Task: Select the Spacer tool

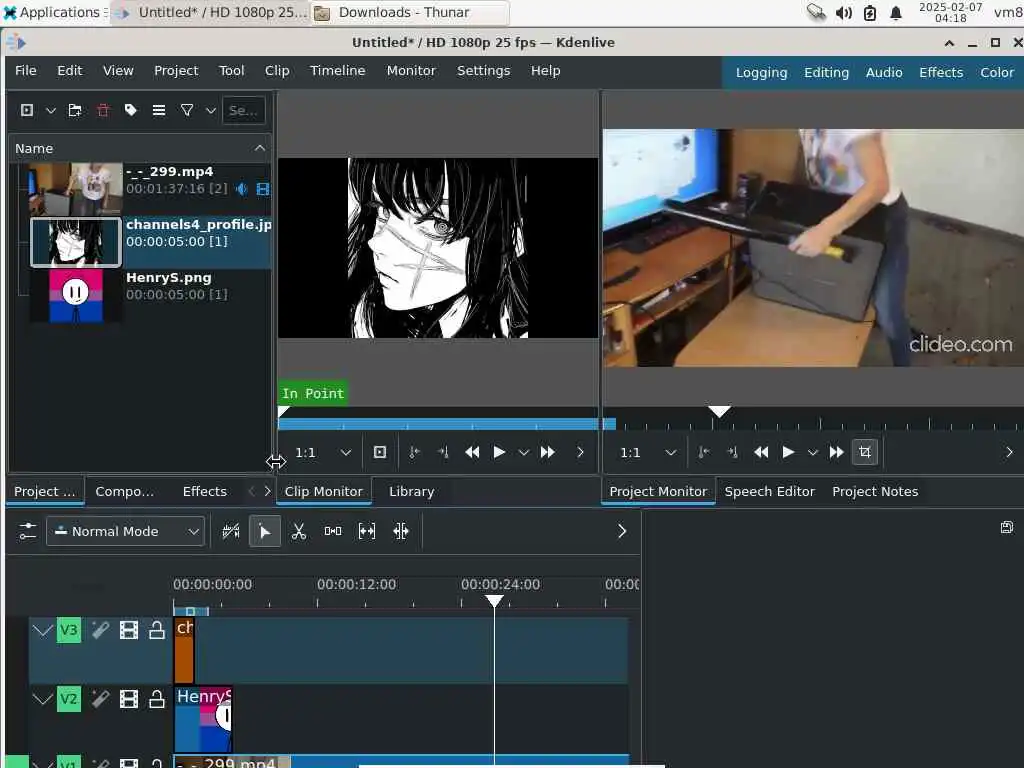Action: click(333, 532)
